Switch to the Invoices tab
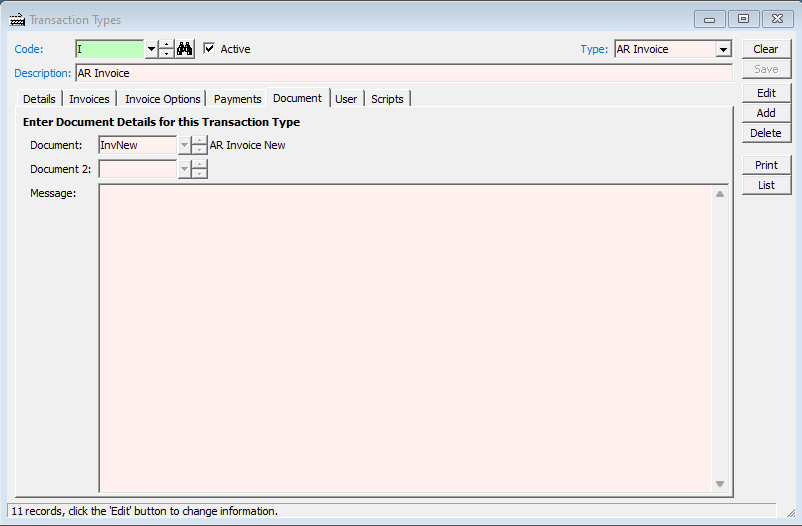Screen dimensions: 802x526 [x=90, y=99]
